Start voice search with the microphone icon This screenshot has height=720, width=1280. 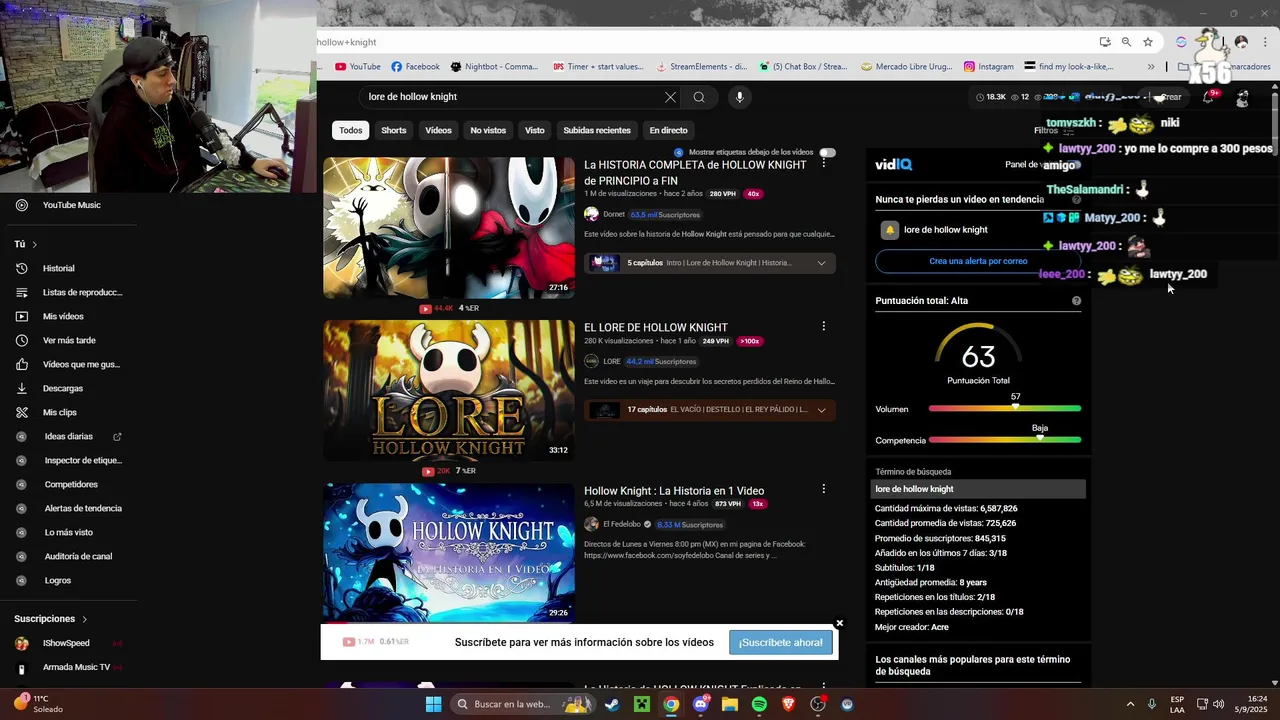point(740,97)
